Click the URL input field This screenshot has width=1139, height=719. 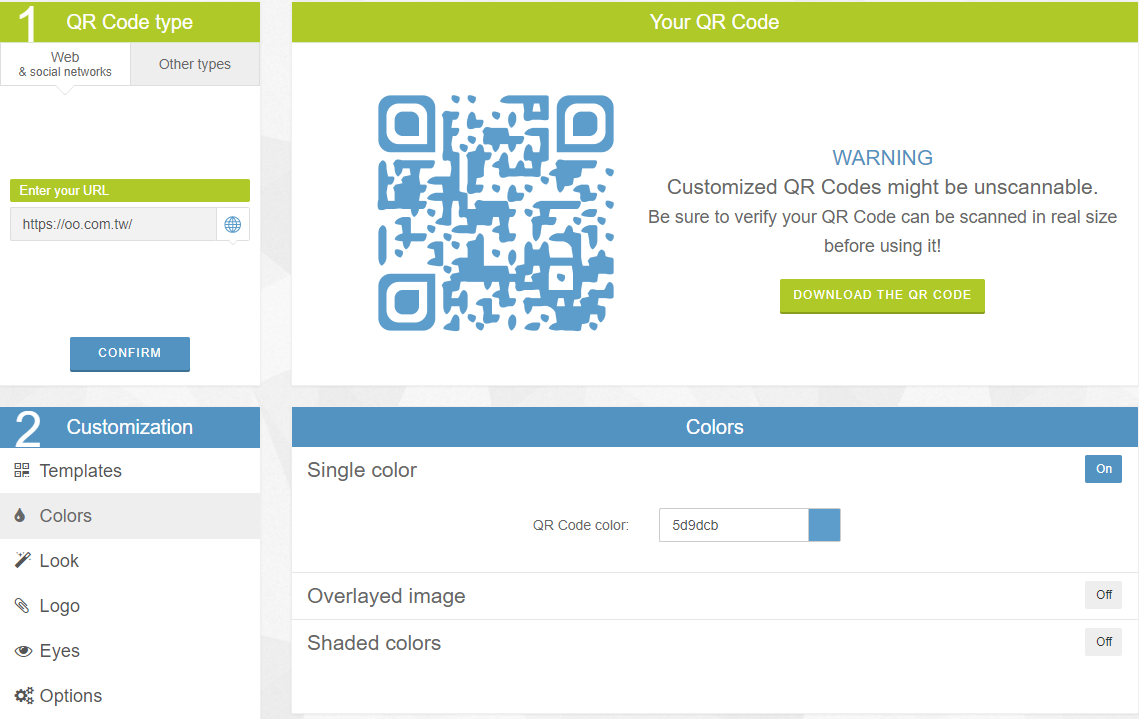coord(113,224)
